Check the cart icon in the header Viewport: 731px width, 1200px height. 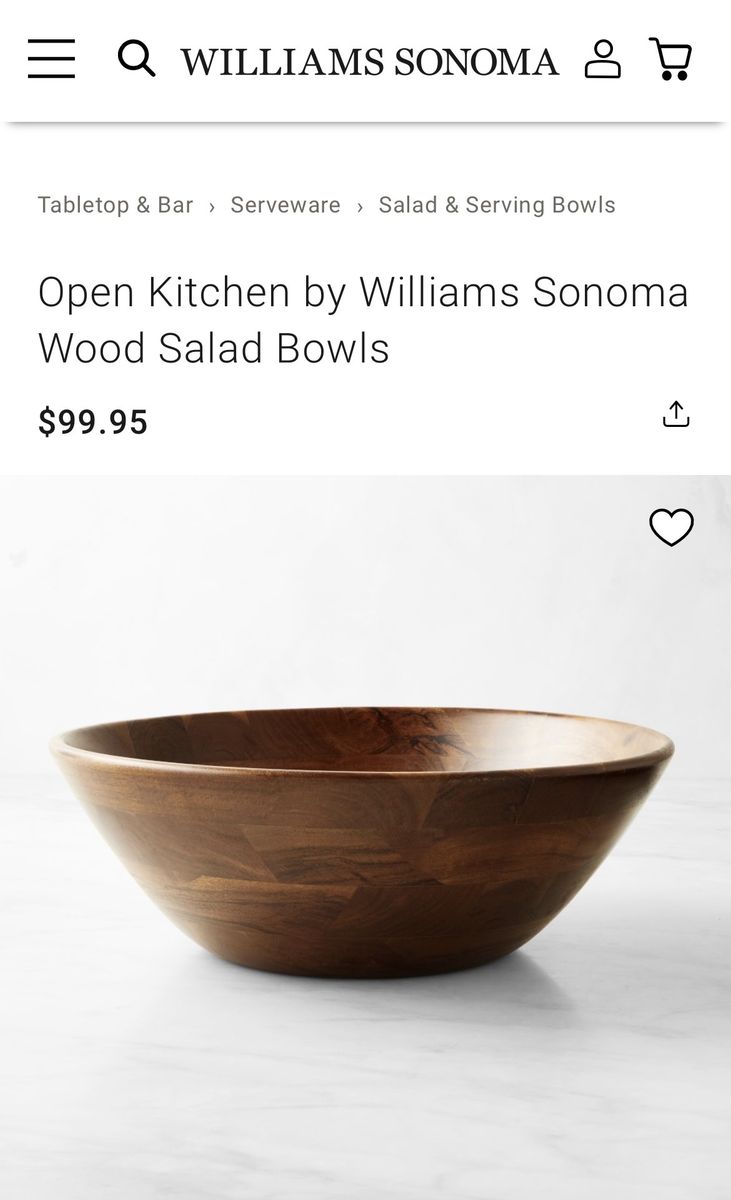[x=670, y=59]
